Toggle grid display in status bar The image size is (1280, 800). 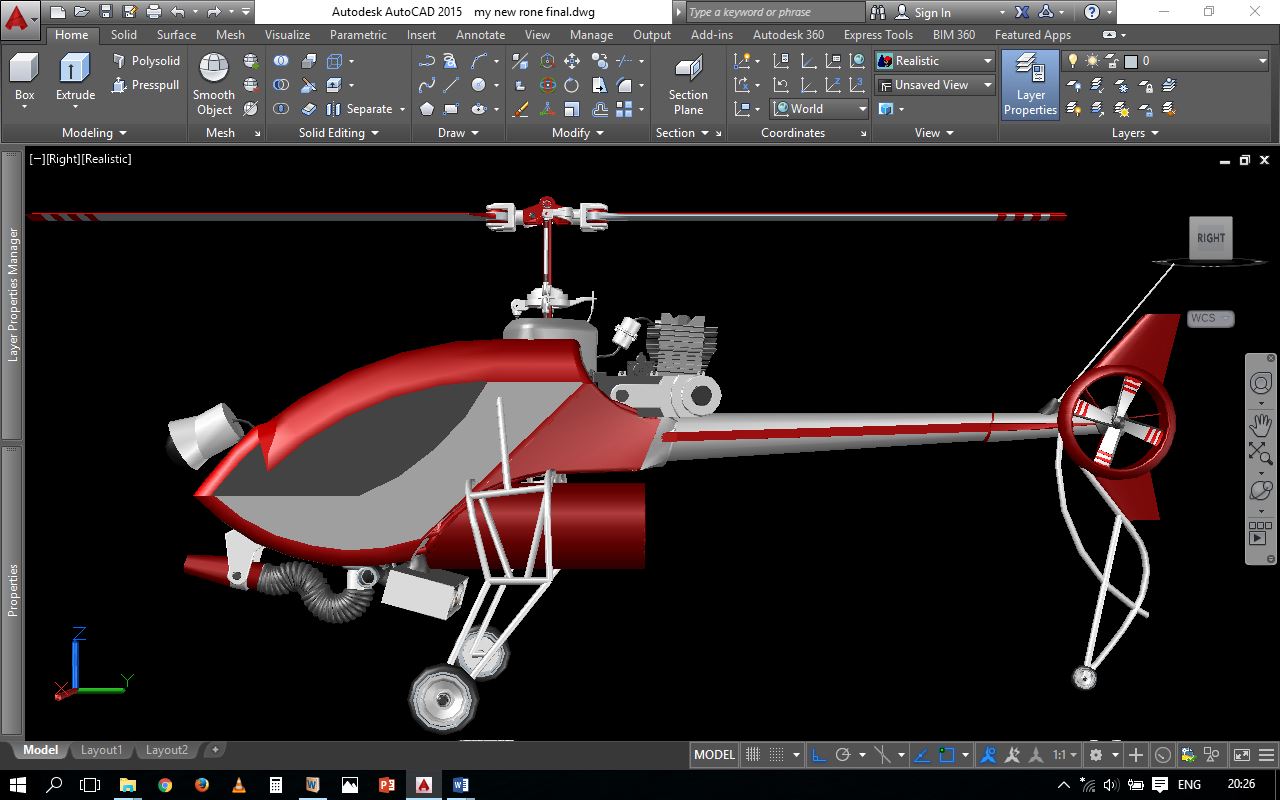[x=753, y=755]
